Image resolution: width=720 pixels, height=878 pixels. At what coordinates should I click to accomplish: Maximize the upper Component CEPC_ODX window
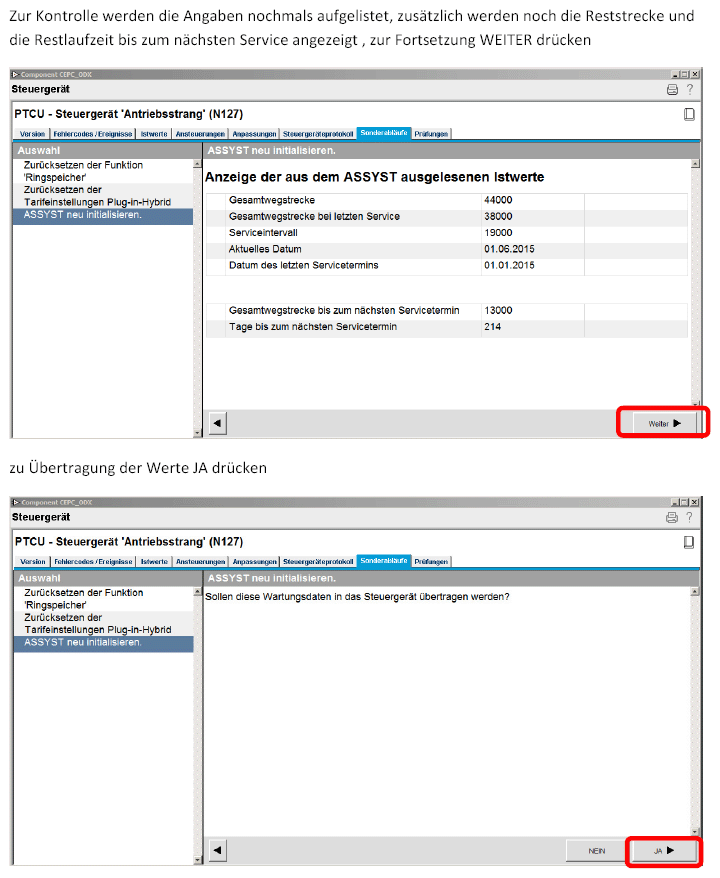pos(684,74)
